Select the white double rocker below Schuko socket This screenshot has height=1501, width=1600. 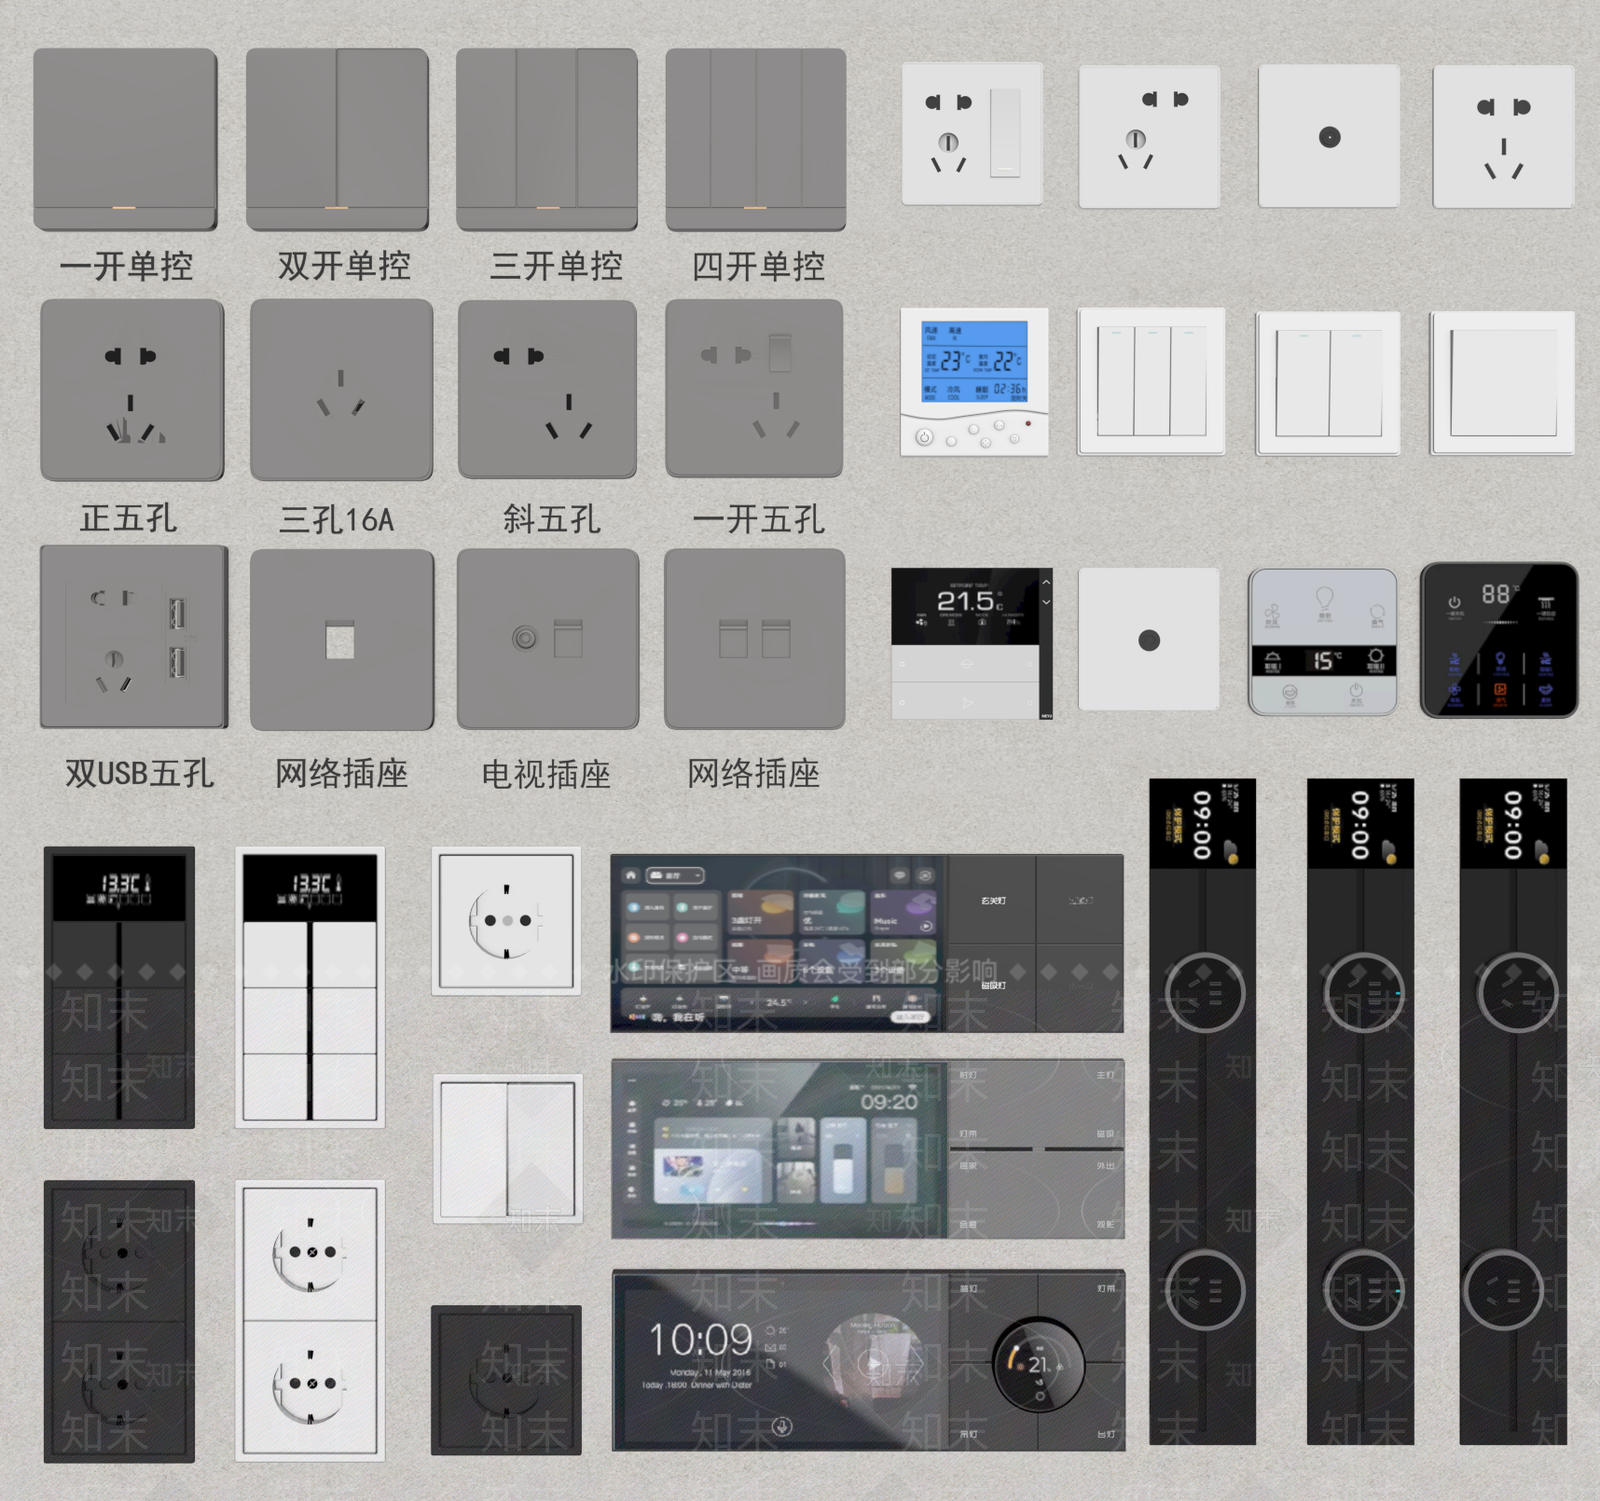(508, 1149)
